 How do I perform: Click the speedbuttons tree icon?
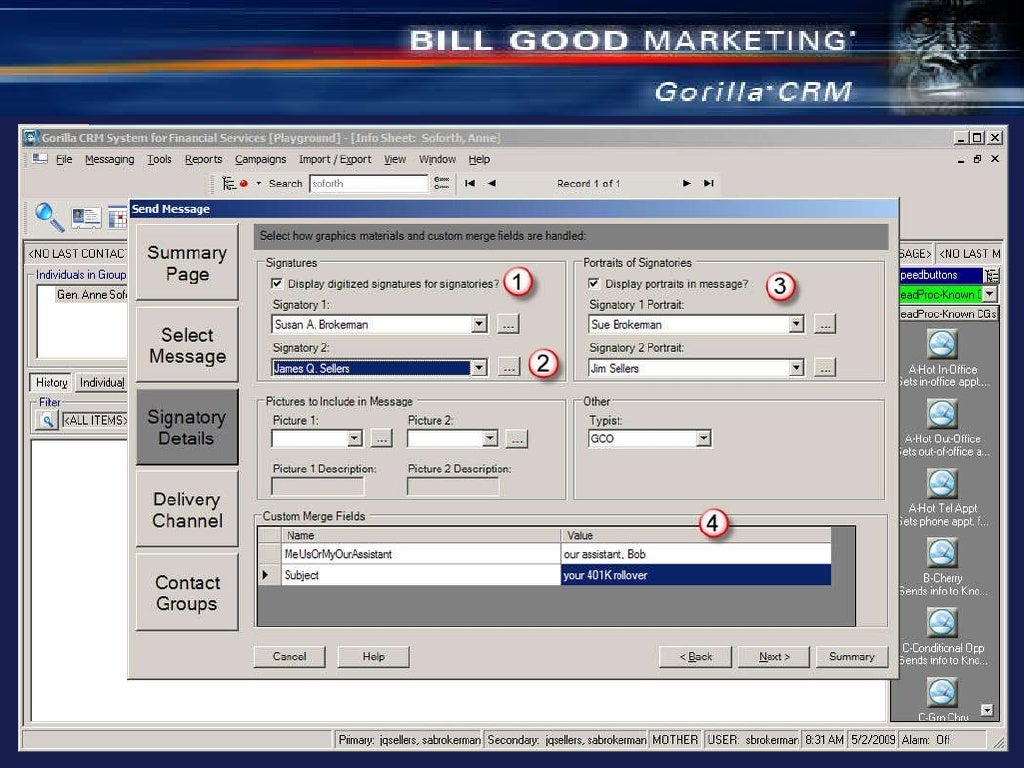(992, 275)
